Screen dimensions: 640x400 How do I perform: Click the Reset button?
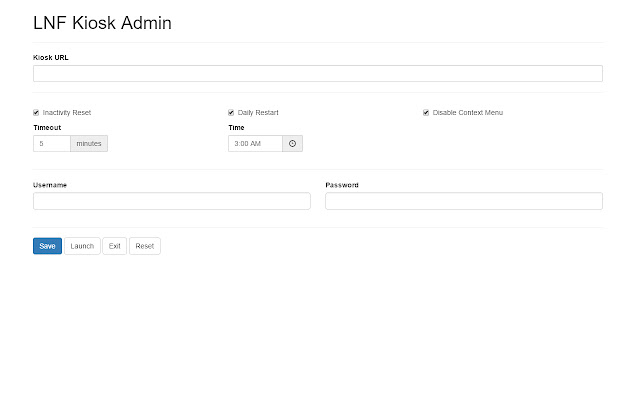(145, 246)
